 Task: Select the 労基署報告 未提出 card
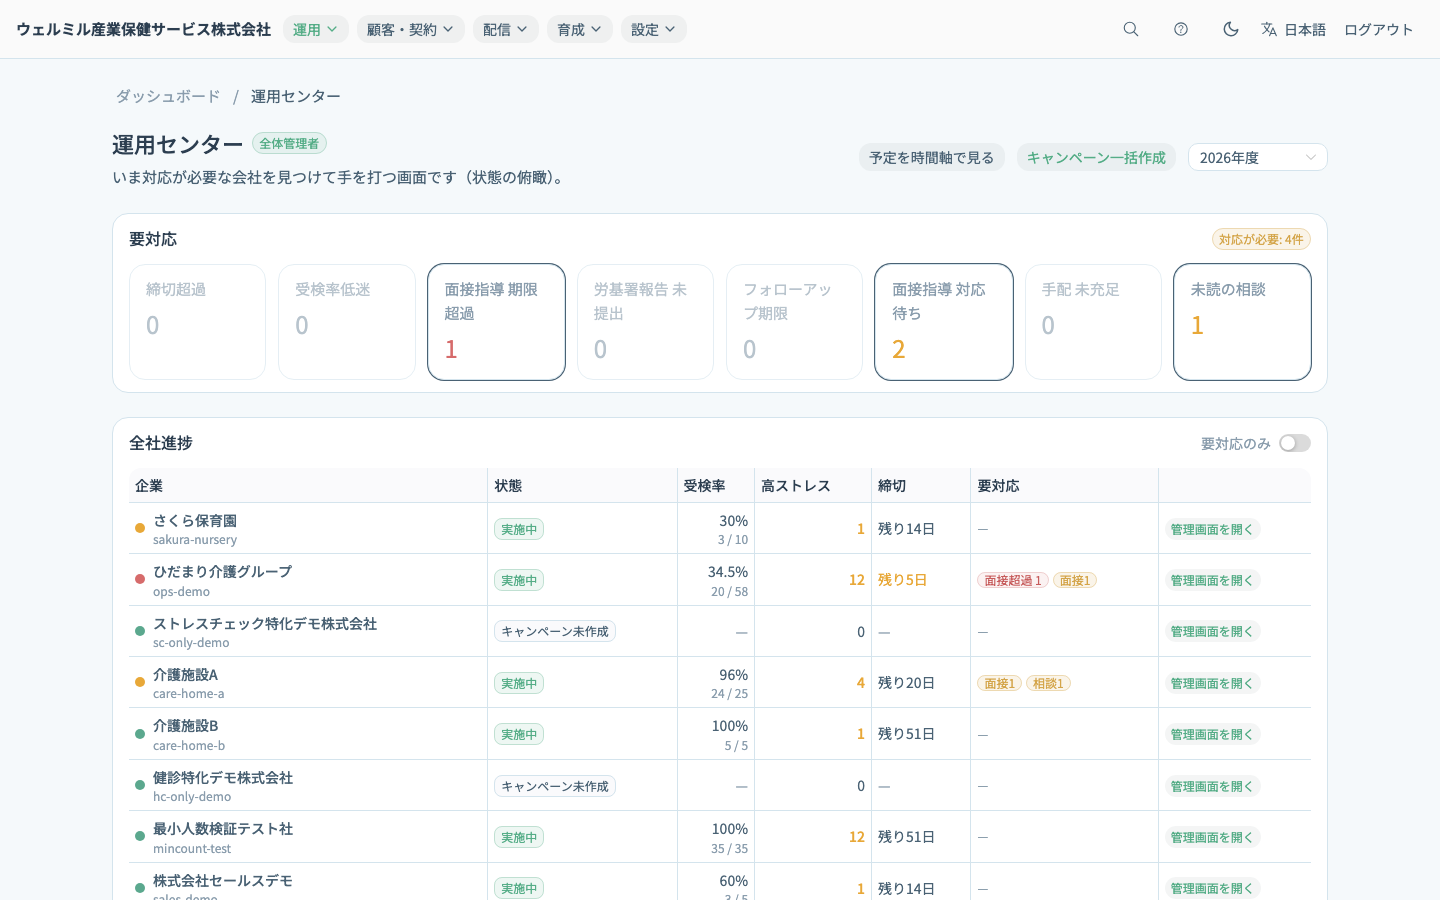[x=646, y=322]
